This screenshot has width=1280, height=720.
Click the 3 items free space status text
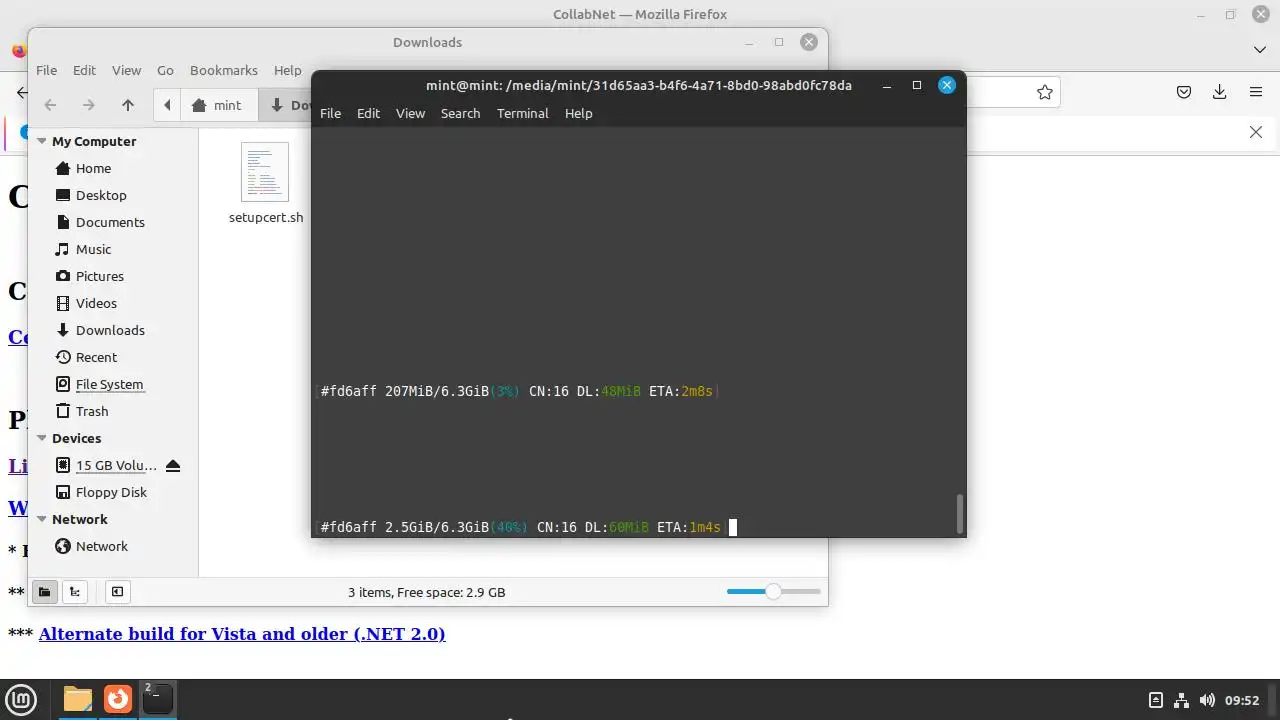426,592
